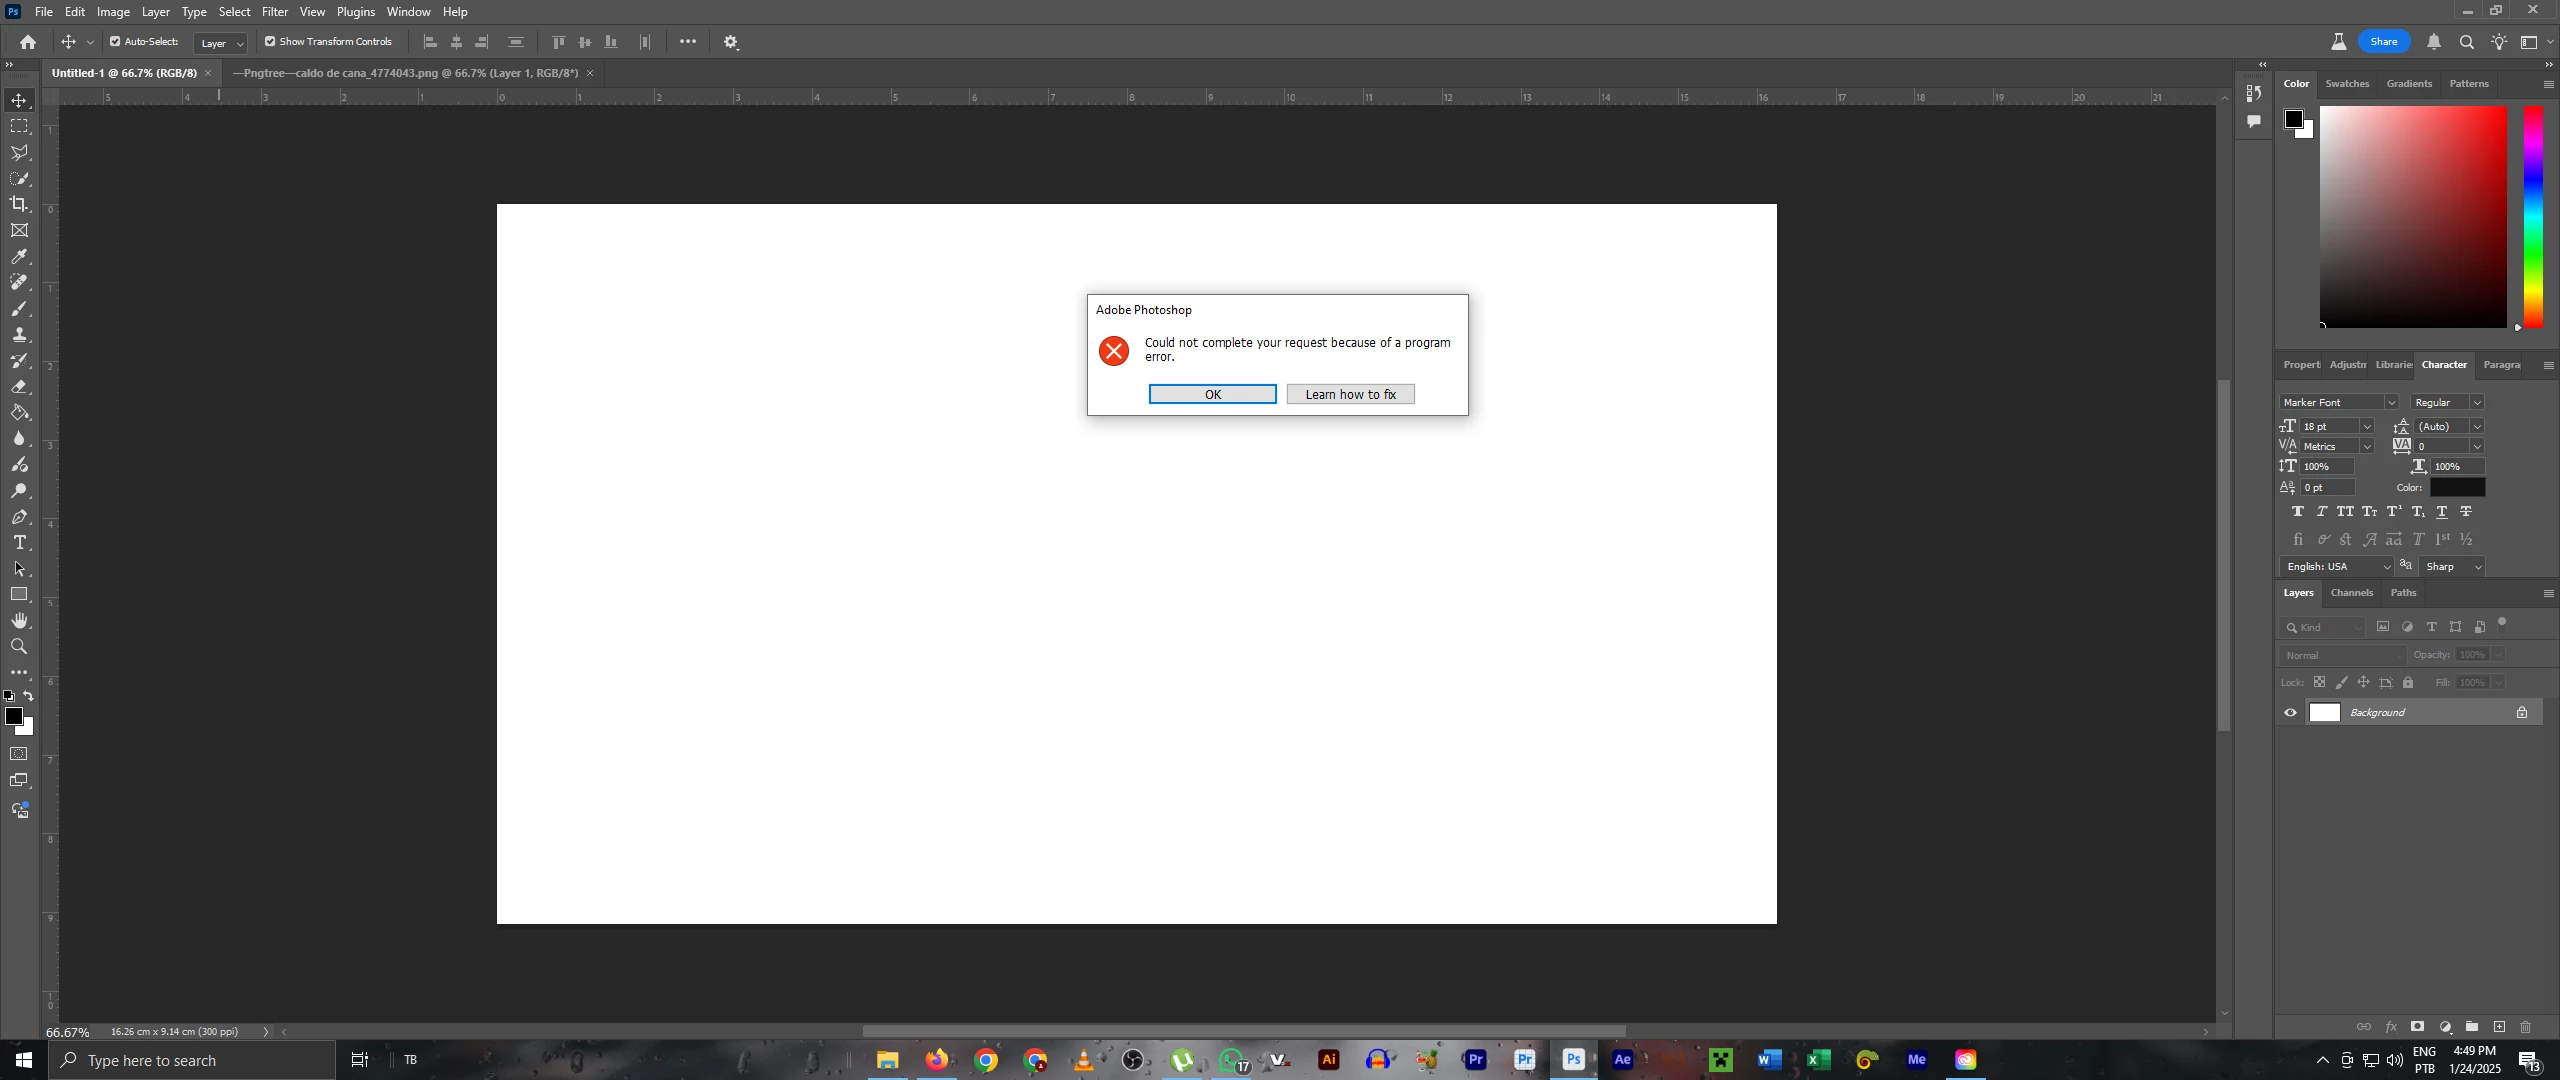Image resolution: width=2560 pixels, height=1080 pixels.
Task: Open the Filter menu
Action: (275, 12)
